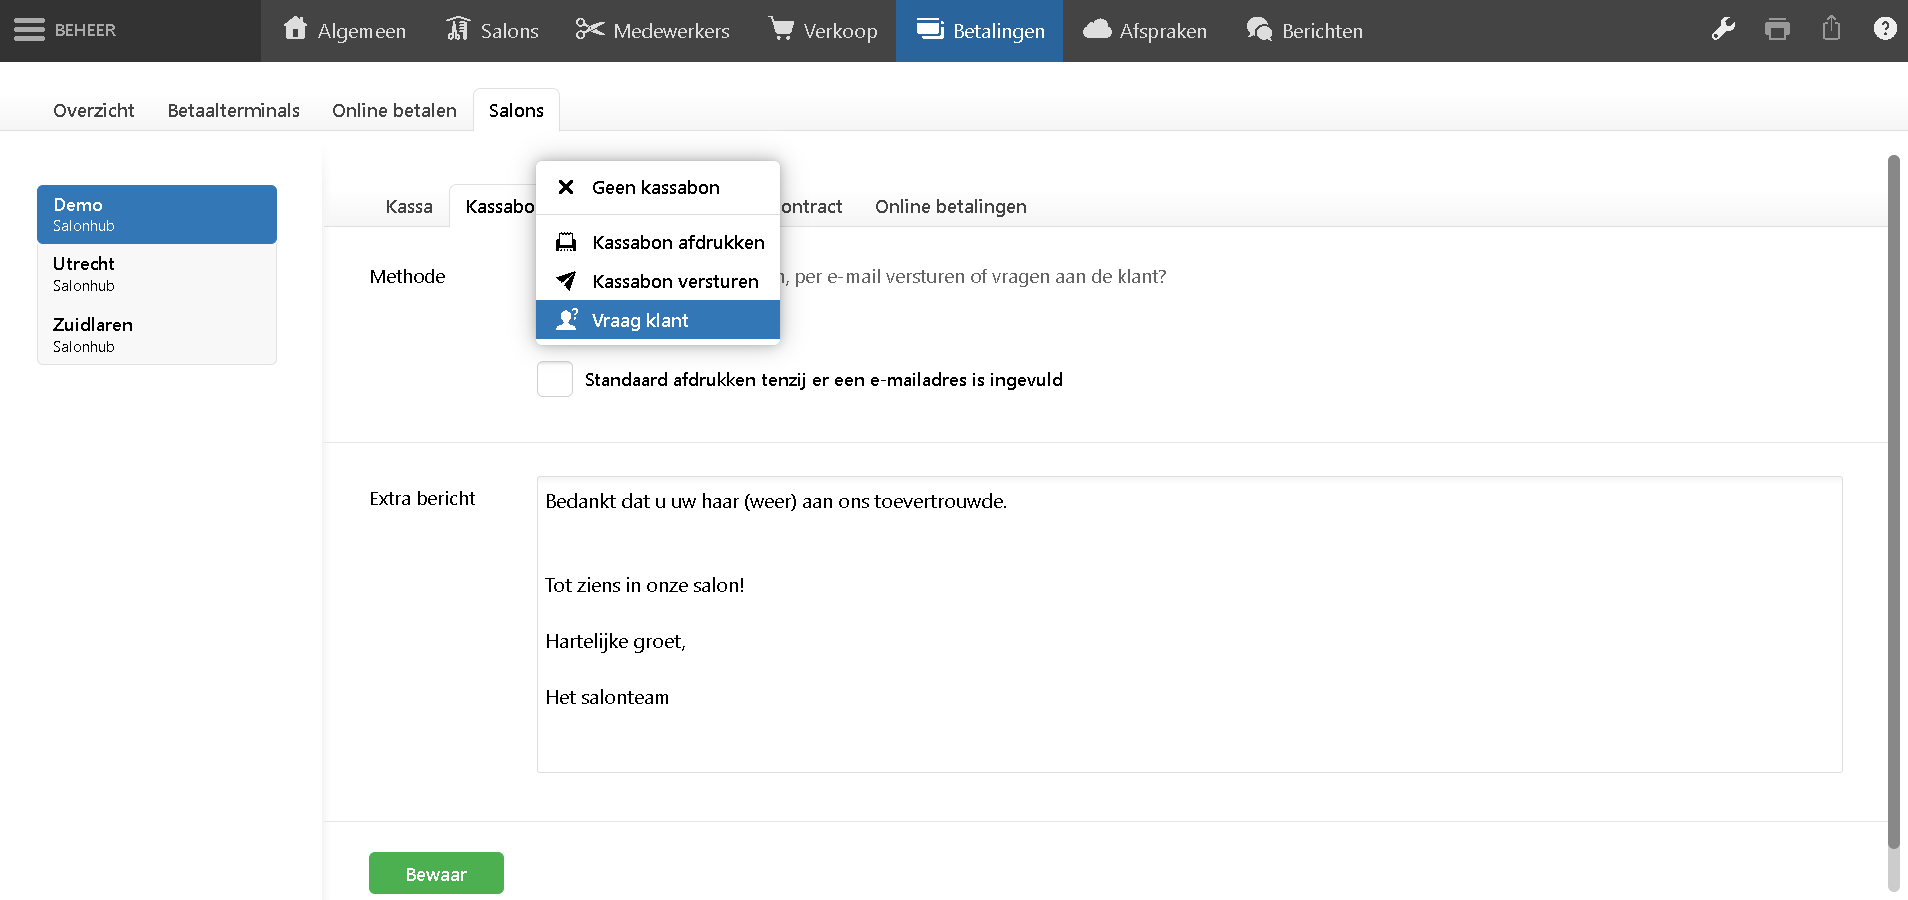Image resolution: width=1908 pixels, height=900 pixels.
Task: Click the shopping cart Verkoop icon
Action: click(x=781, y=29)
